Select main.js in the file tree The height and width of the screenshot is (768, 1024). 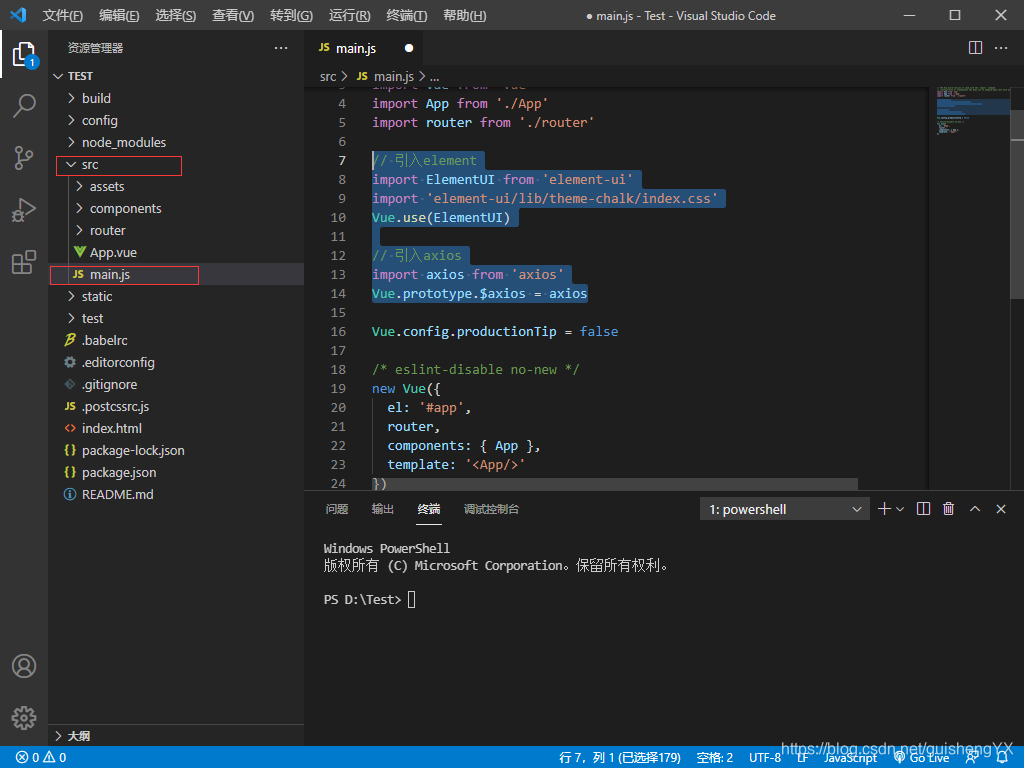pyautogui.click(x=110, y=274)
